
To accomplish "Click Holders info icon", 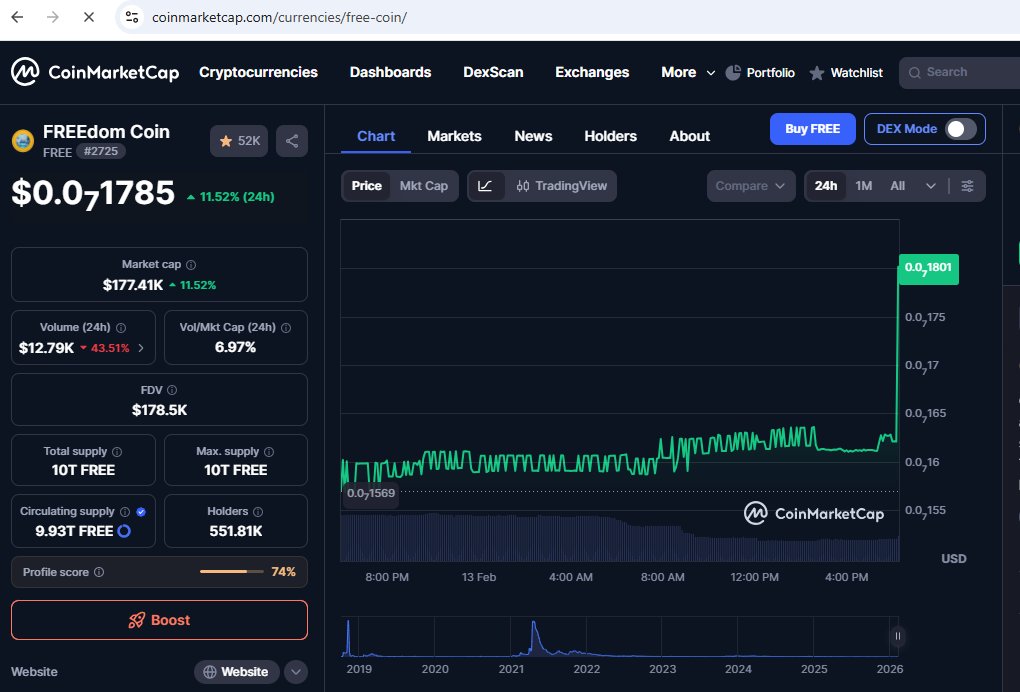I will point(258,512).
